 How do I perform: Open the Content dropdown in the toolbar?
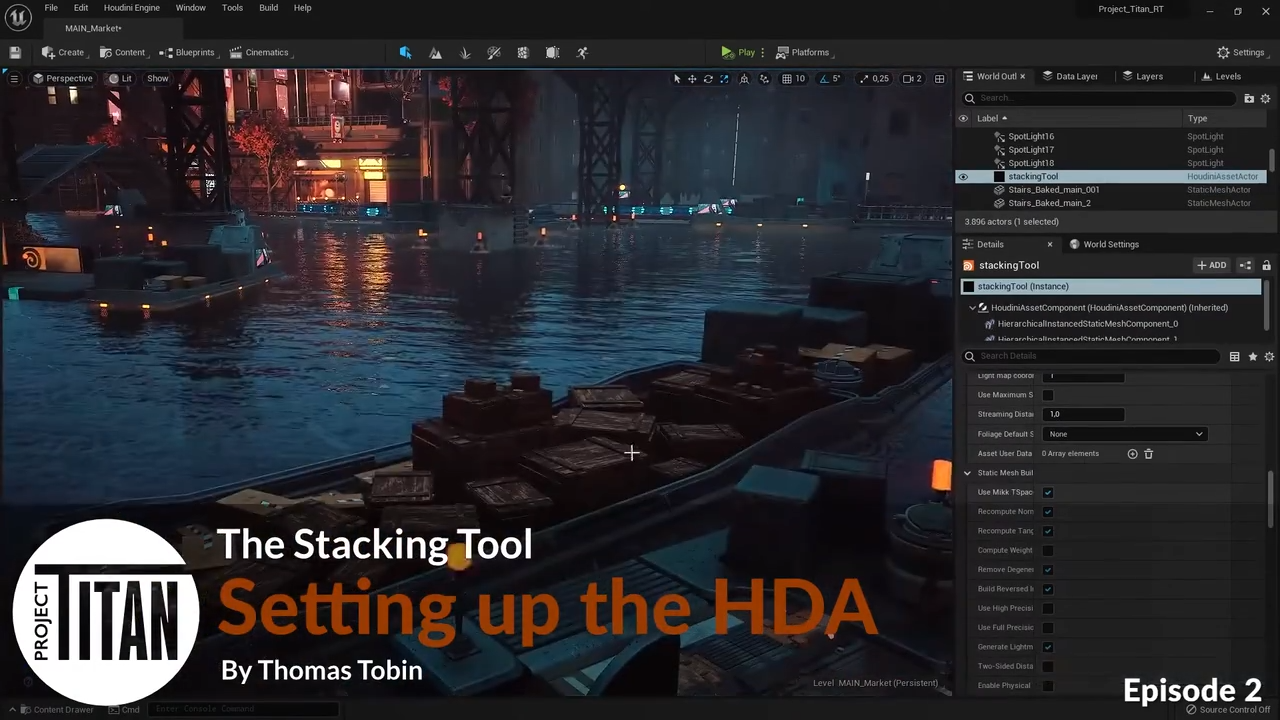point(122,52)
